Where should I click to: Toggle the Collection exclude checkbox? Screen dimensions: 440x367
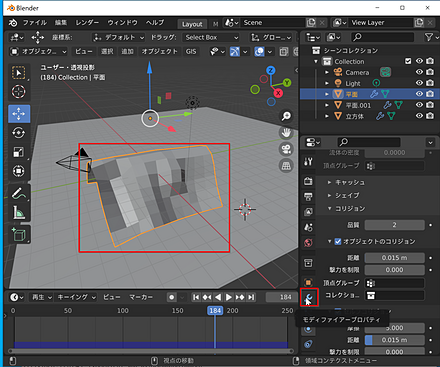408,61
